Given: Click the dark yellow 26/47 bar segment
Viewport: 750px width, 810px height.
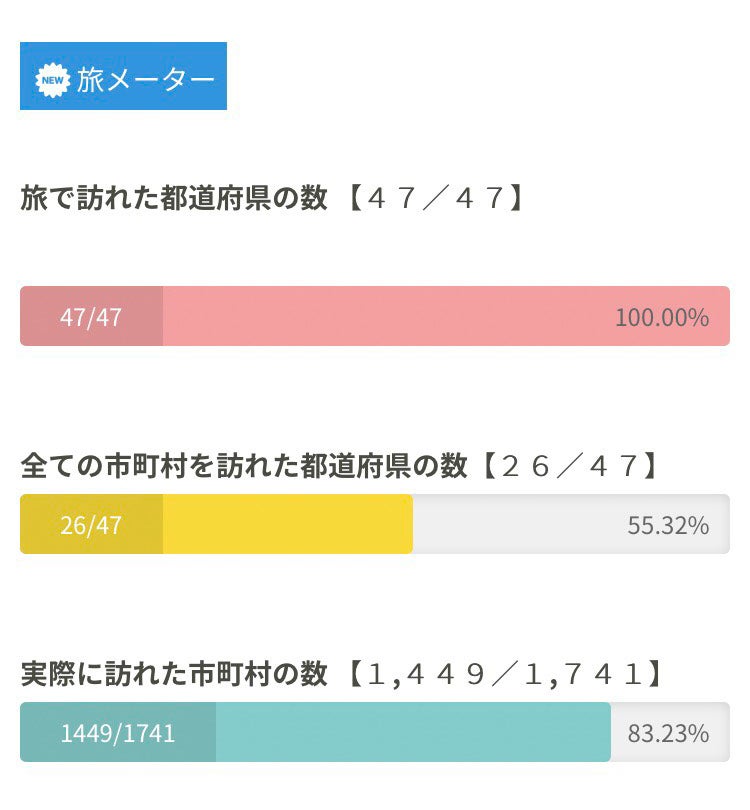Looking at the screenshot, I should [91, 525].
